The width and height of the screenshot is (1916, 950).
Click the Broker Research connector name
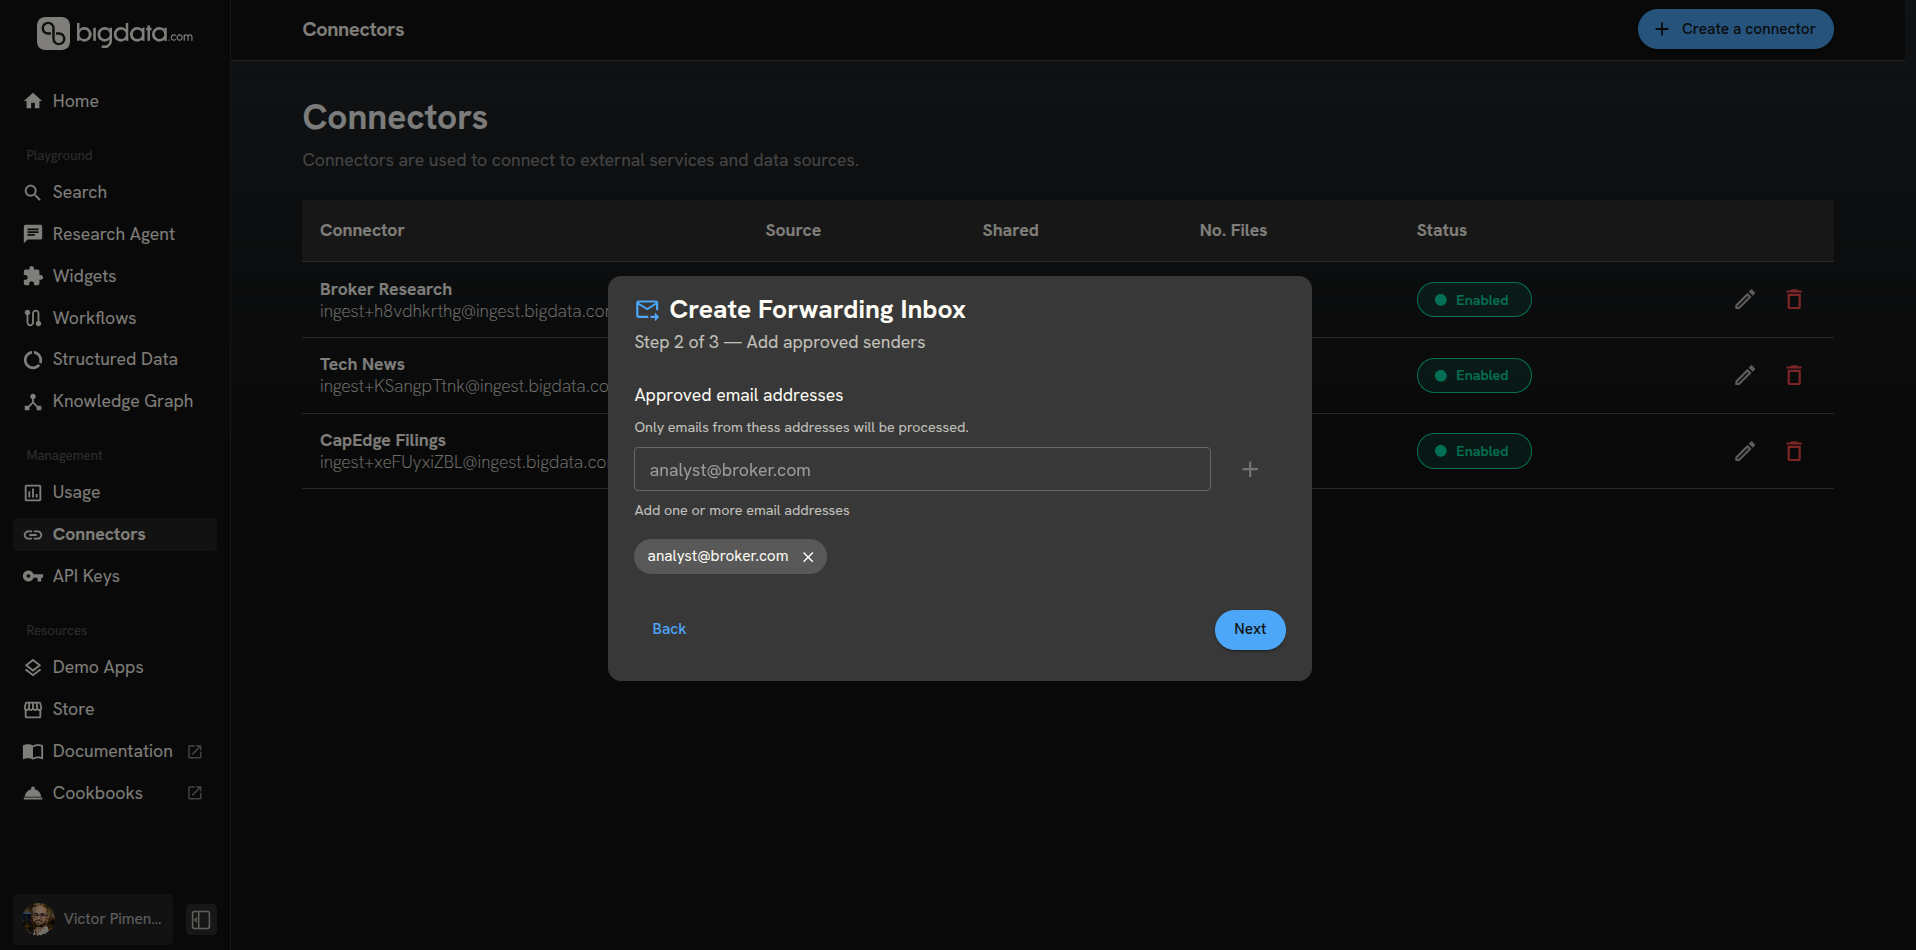(x=386, y=289)
